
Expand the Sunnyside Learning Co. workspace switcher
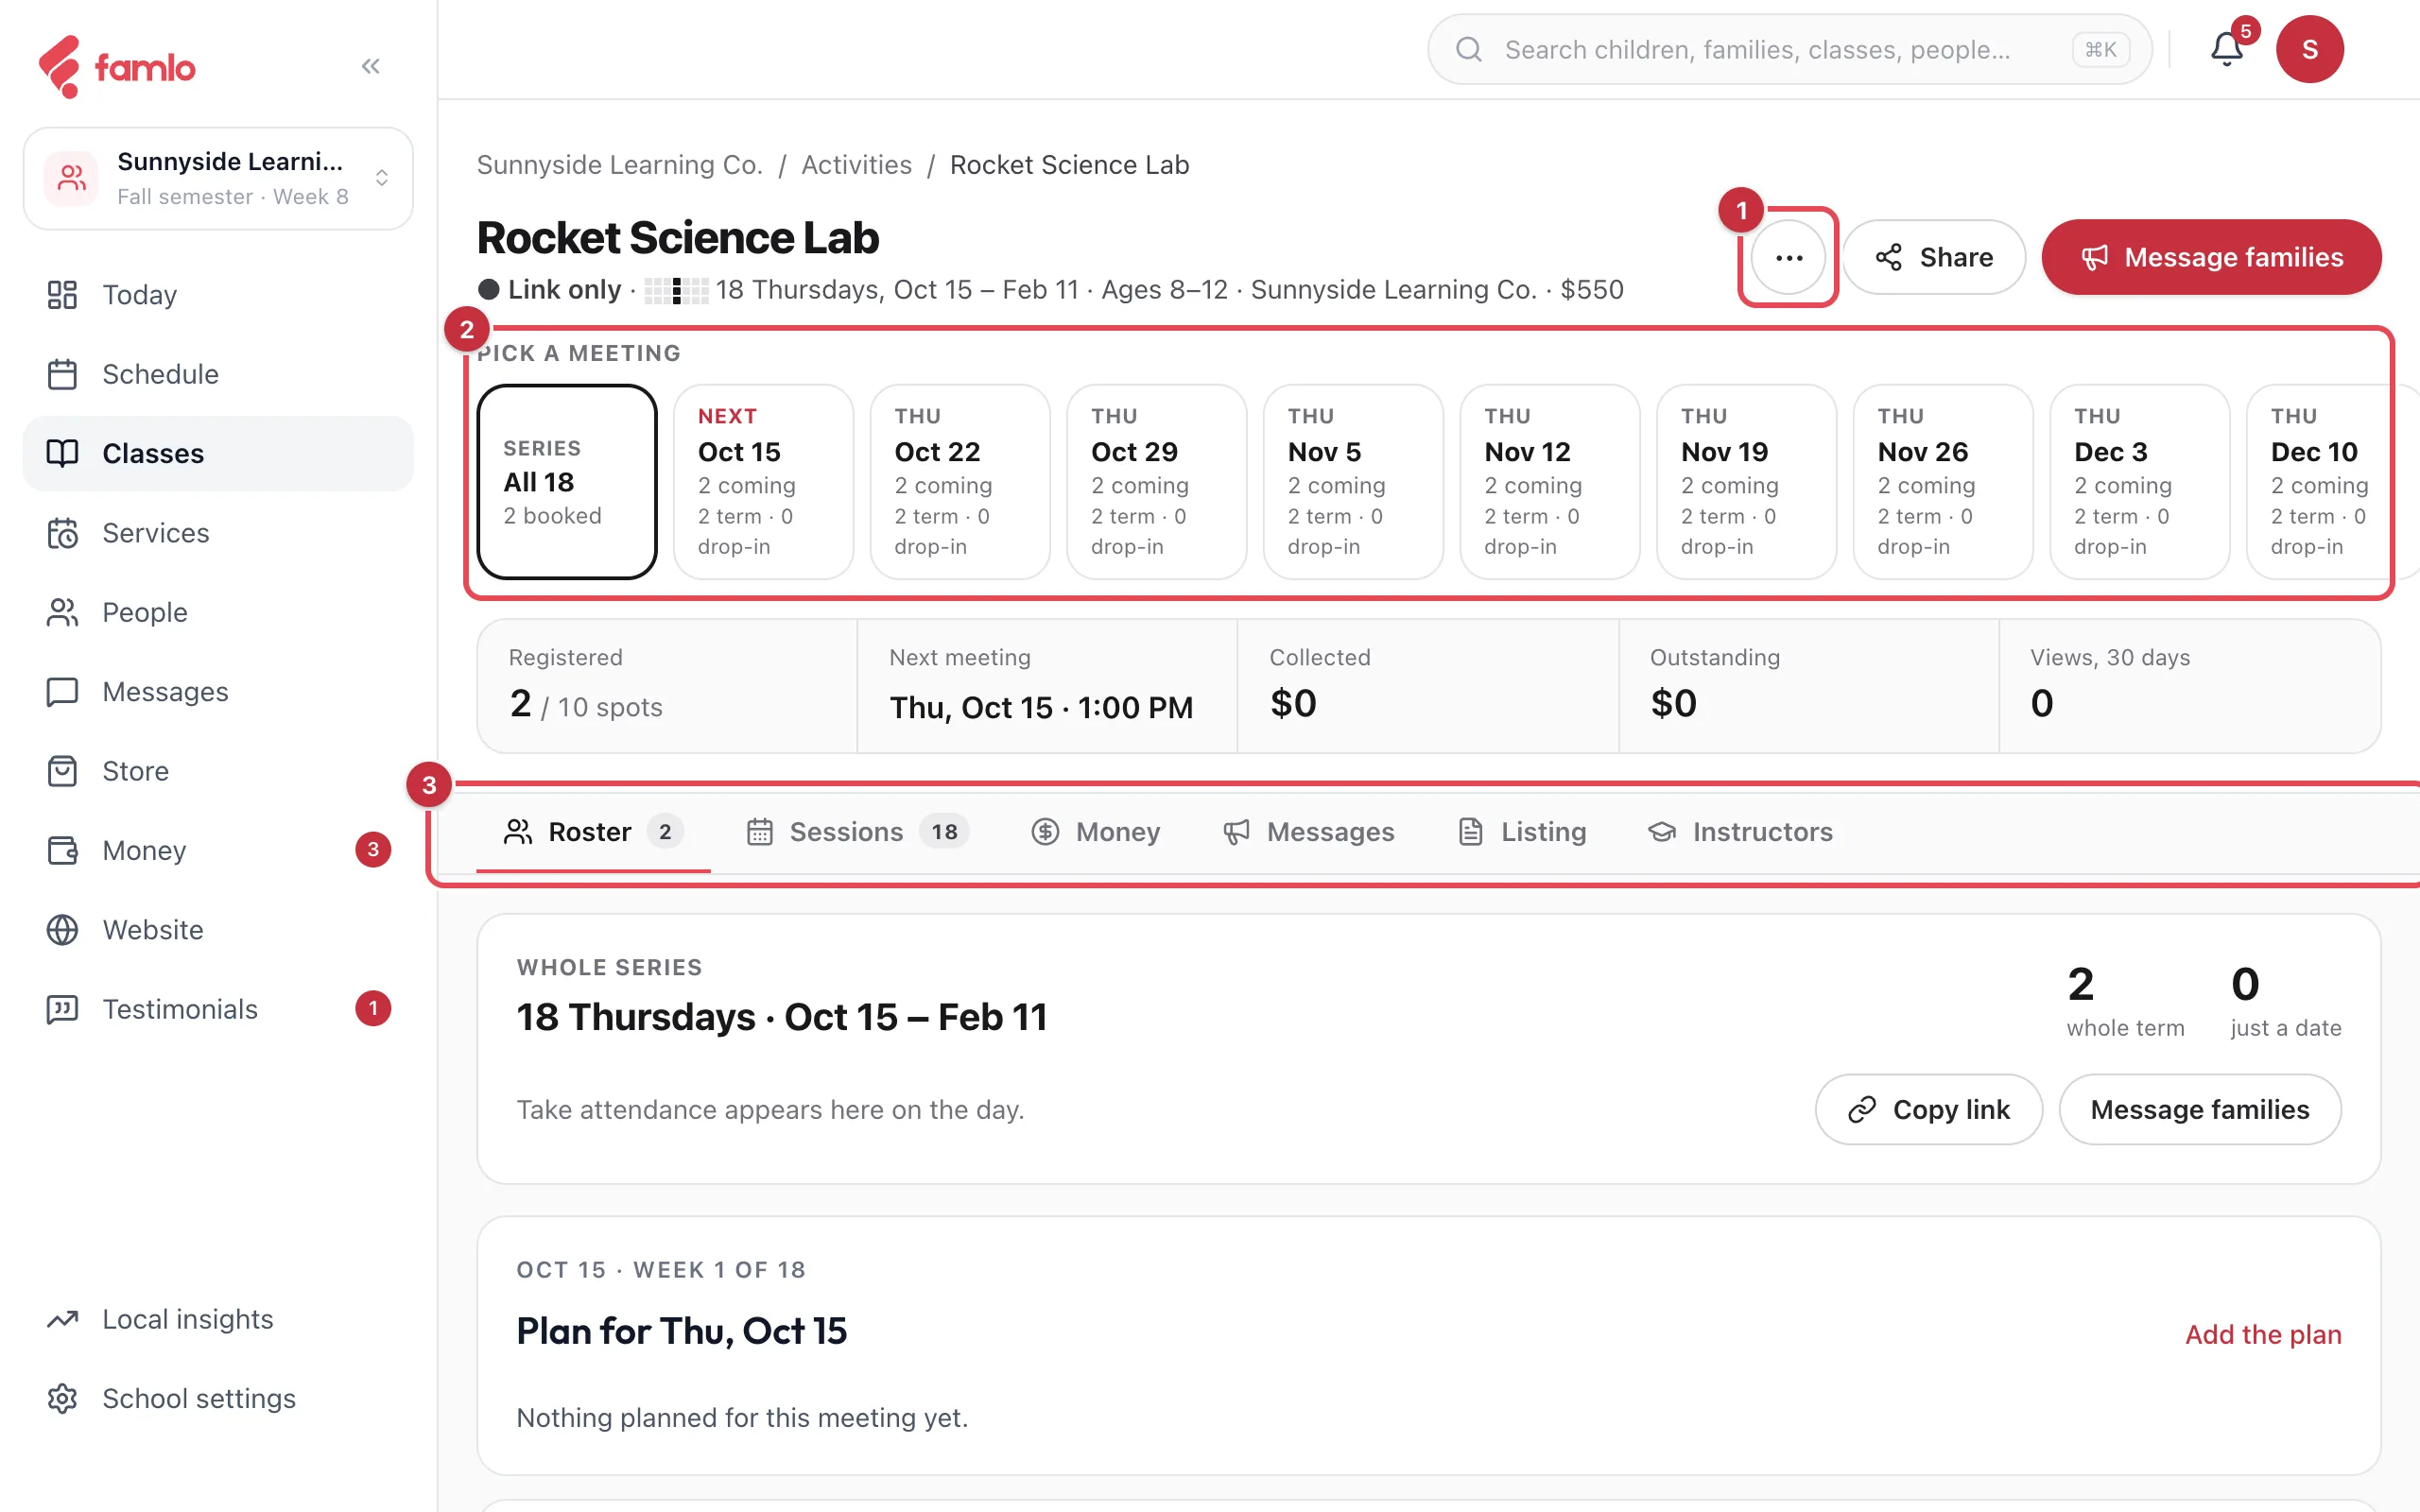218,178
